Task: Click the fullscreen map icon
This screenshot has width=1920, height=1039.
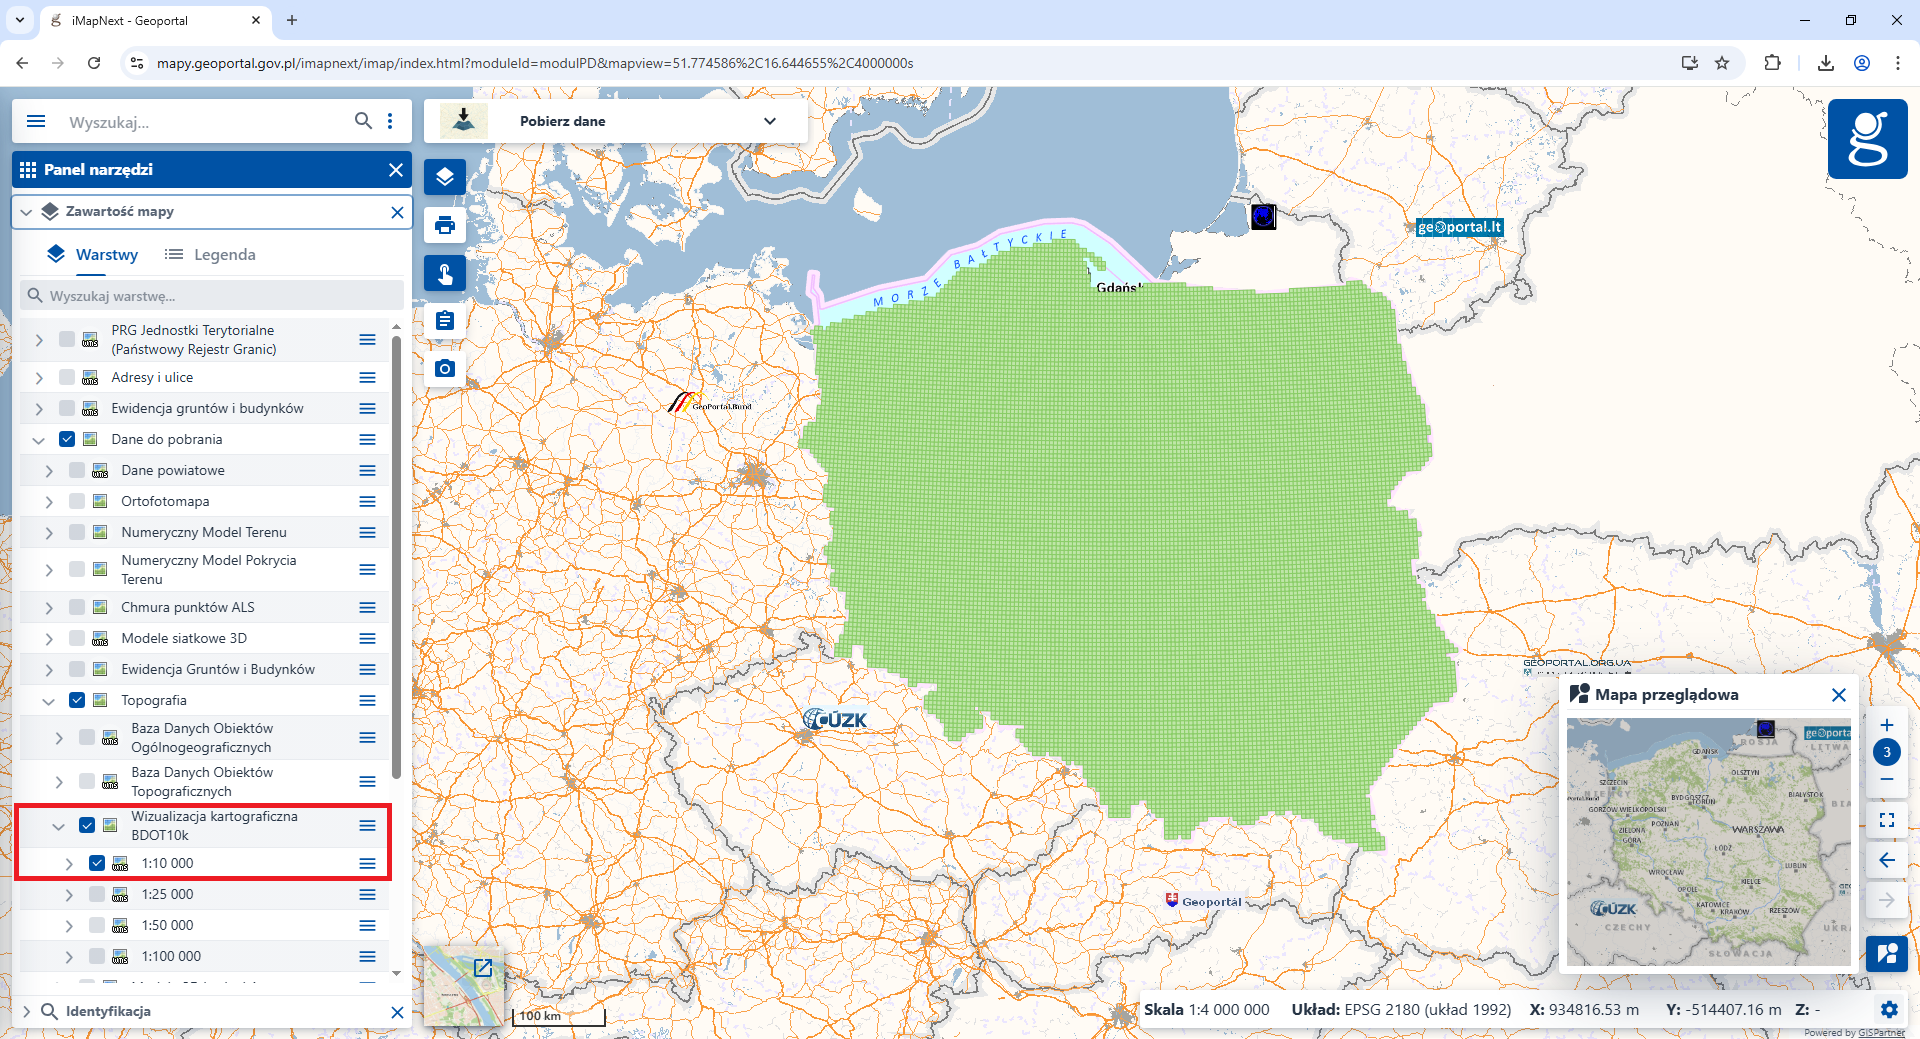Action: coord(1888,821)
